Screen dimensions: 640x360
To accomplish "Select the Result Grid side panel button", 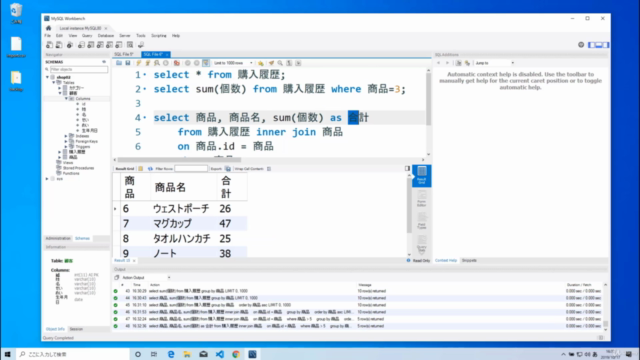I will coord(422,176).
